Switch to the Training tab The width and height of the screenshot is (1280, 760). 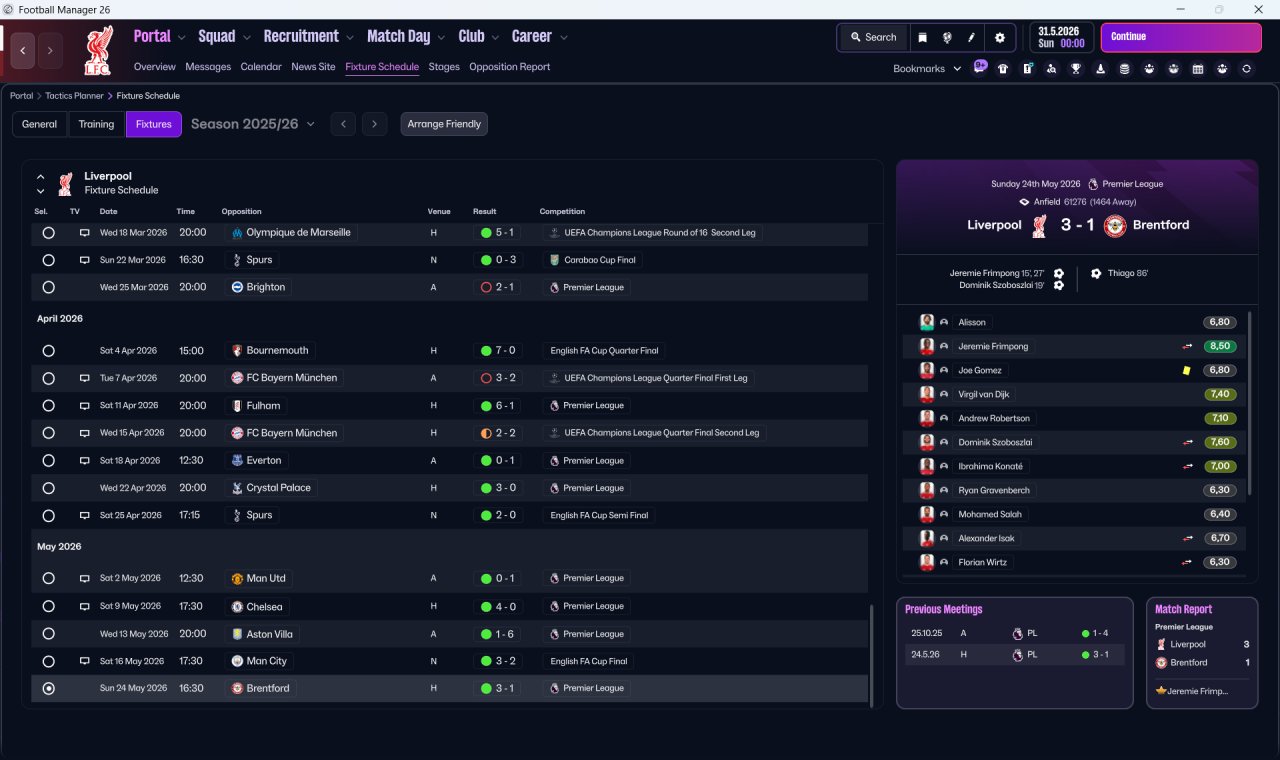96,124
